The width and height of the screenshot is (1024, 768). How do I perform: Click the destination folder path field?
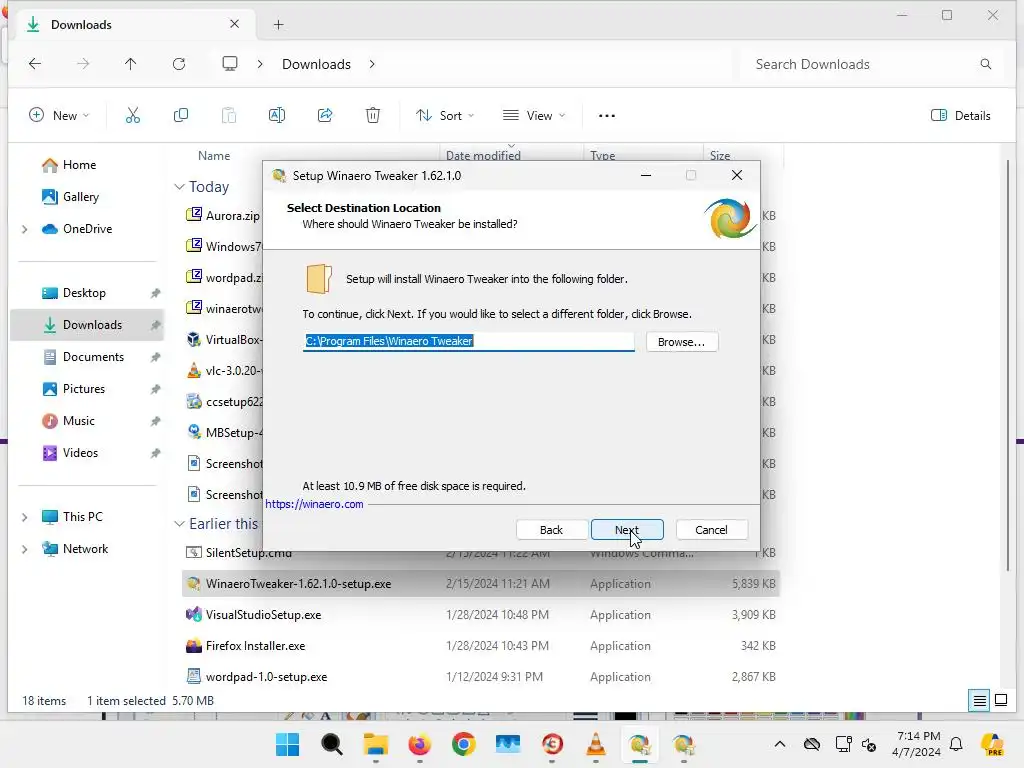pyautogui.click(x=468, y=341)
